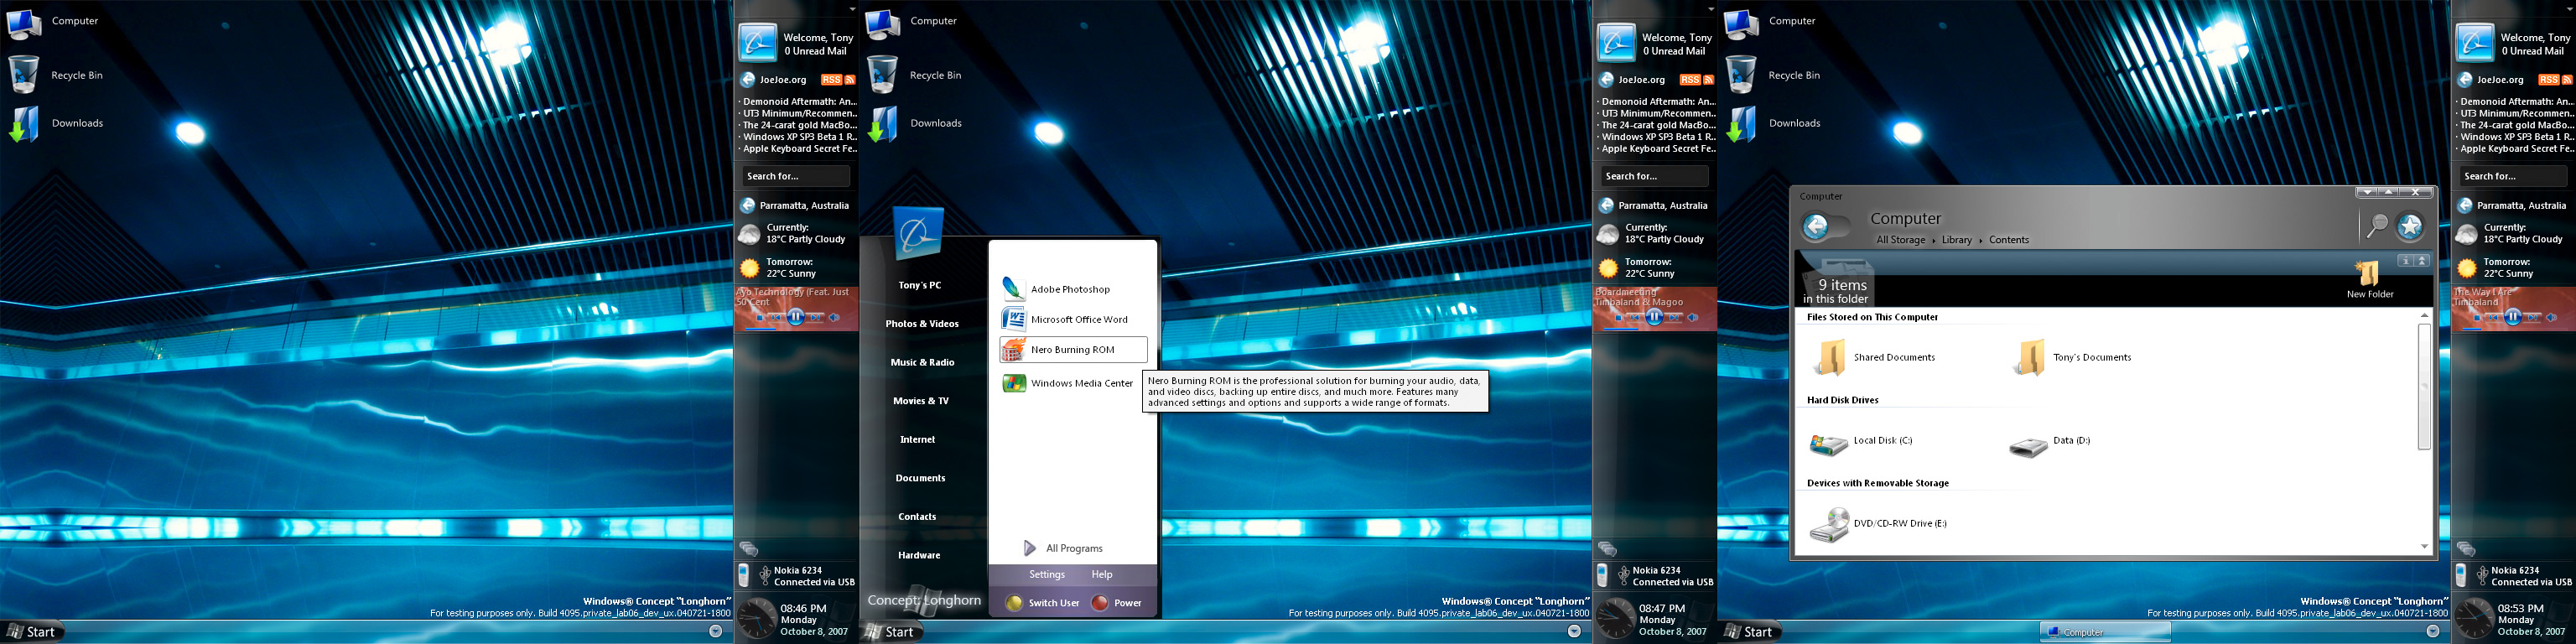
Task: Choose Internet in the Start menu
Action: (x=917, y=439)
